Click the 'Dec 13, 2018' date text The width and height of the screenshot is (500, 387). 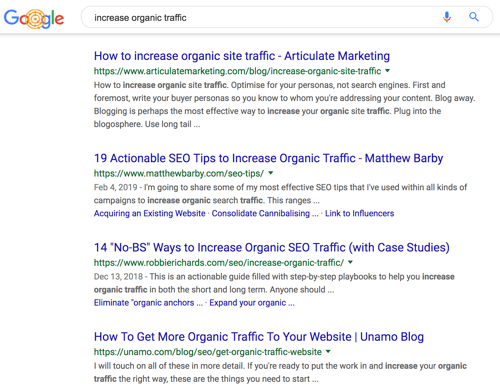click(118, 277)
